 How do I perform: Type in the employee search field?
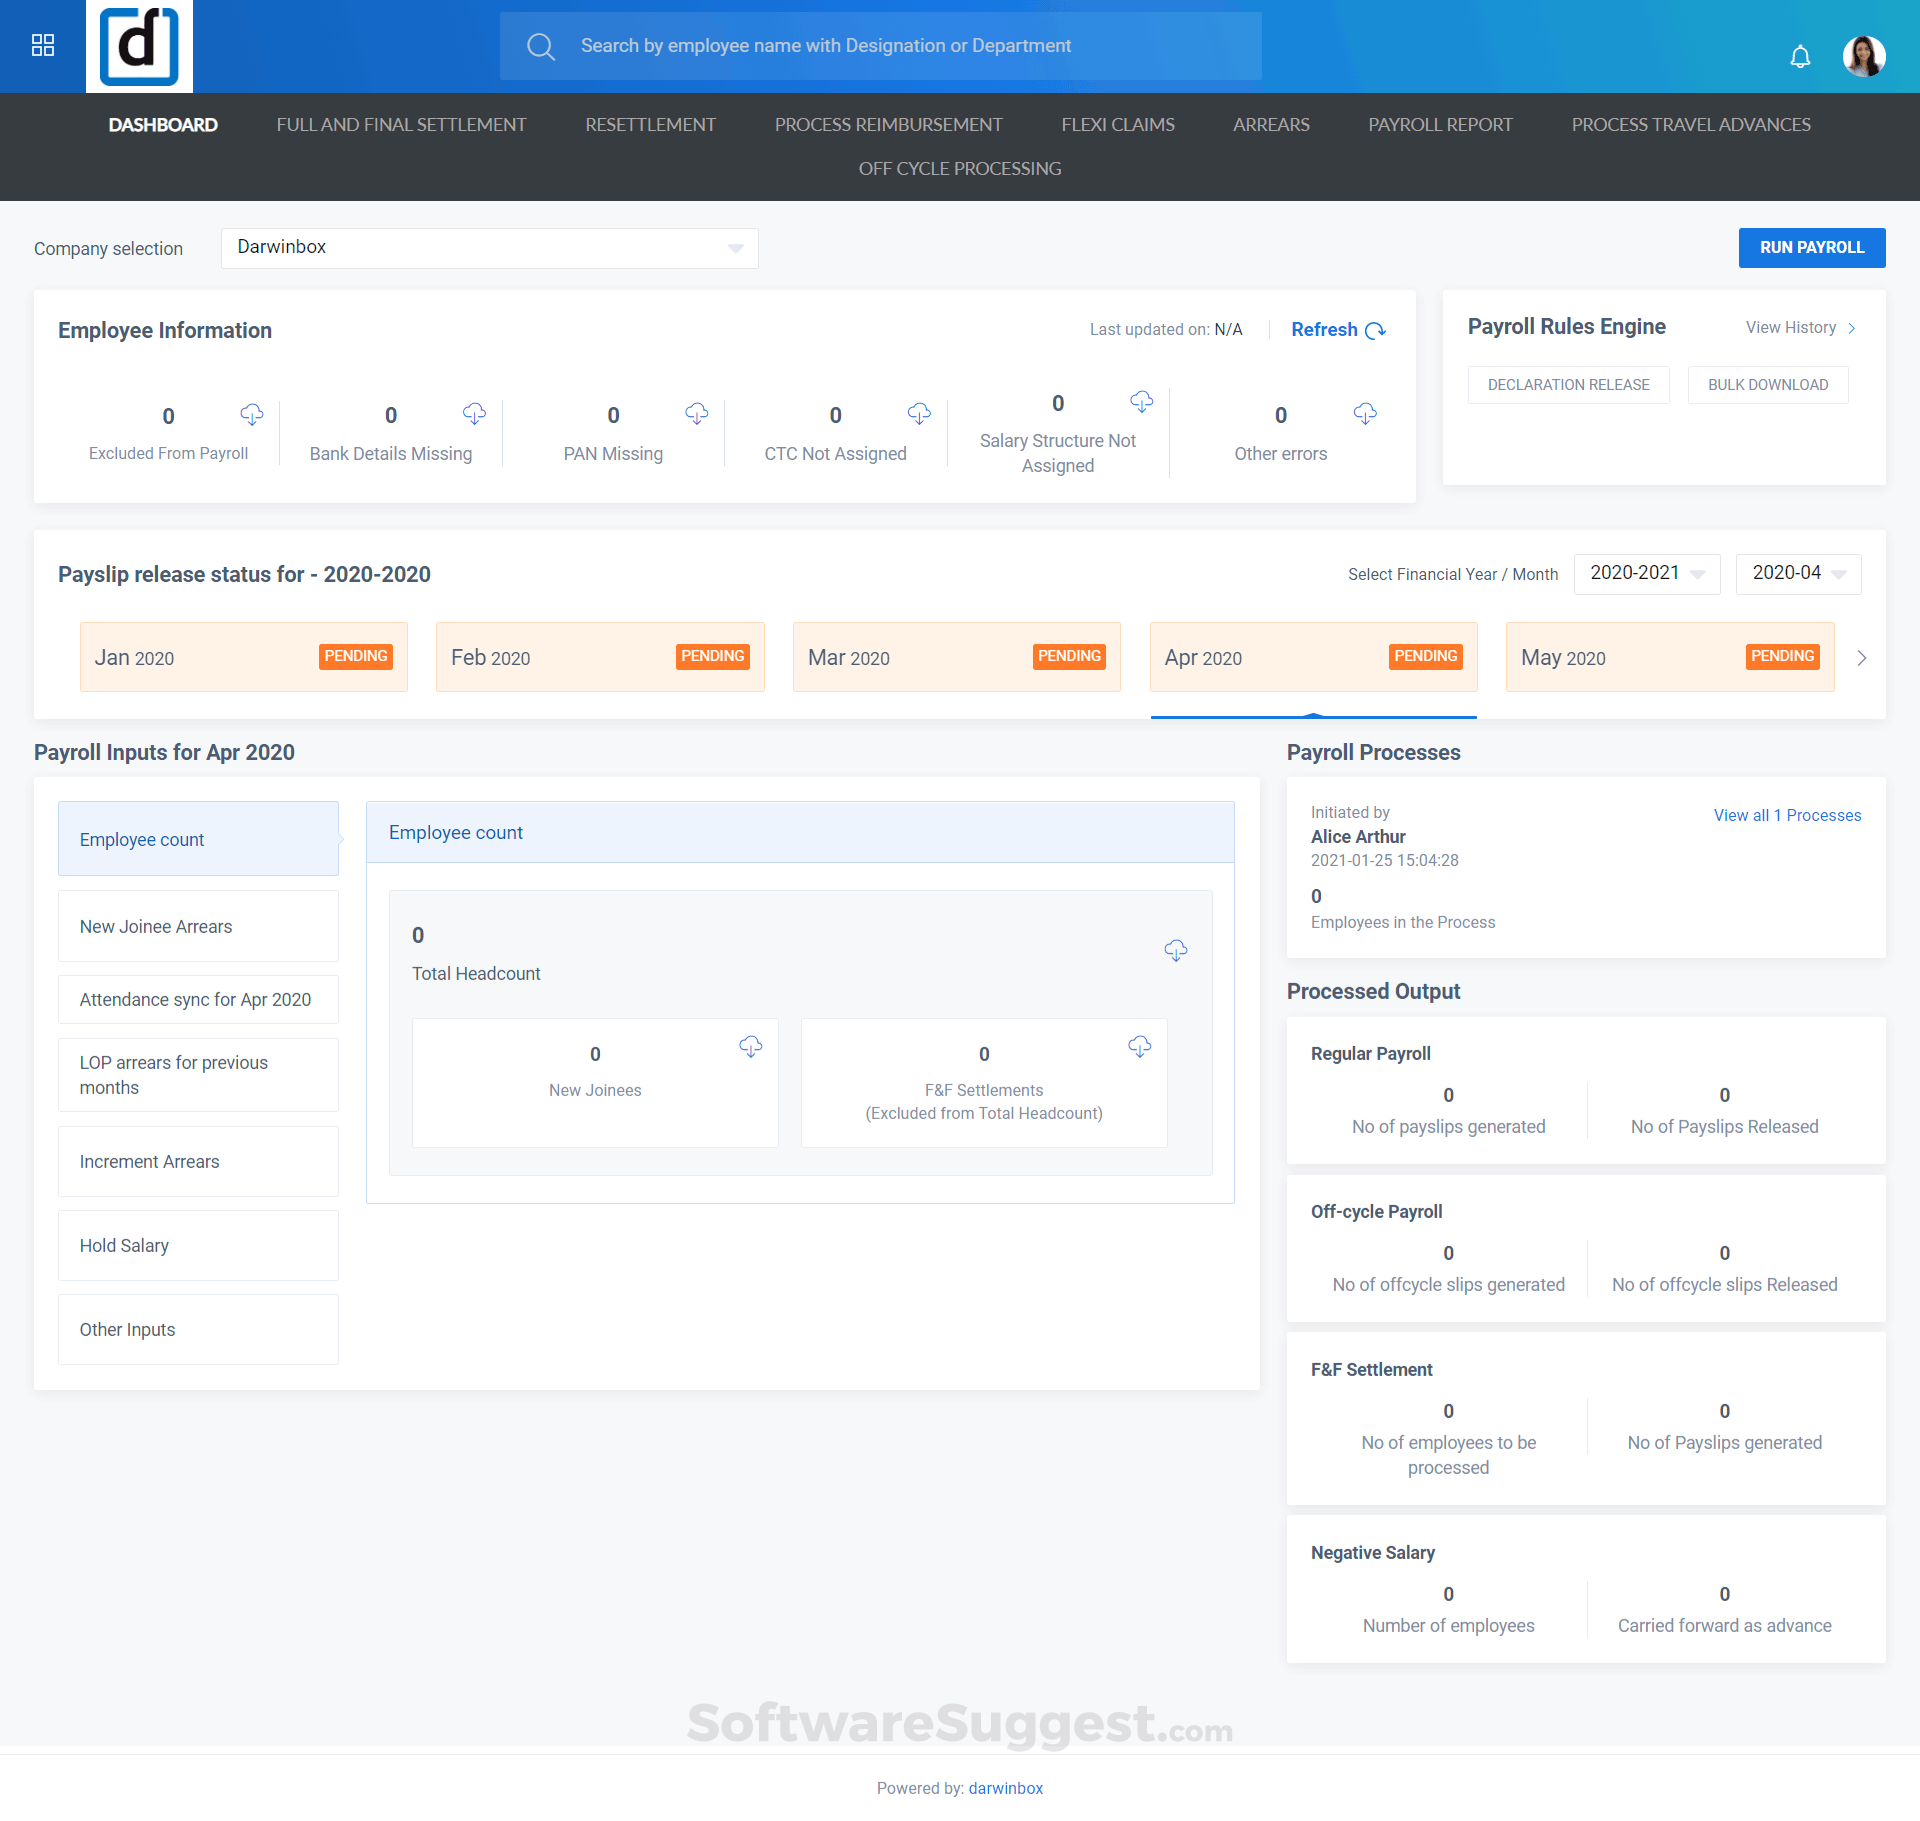tap(880, 45)
